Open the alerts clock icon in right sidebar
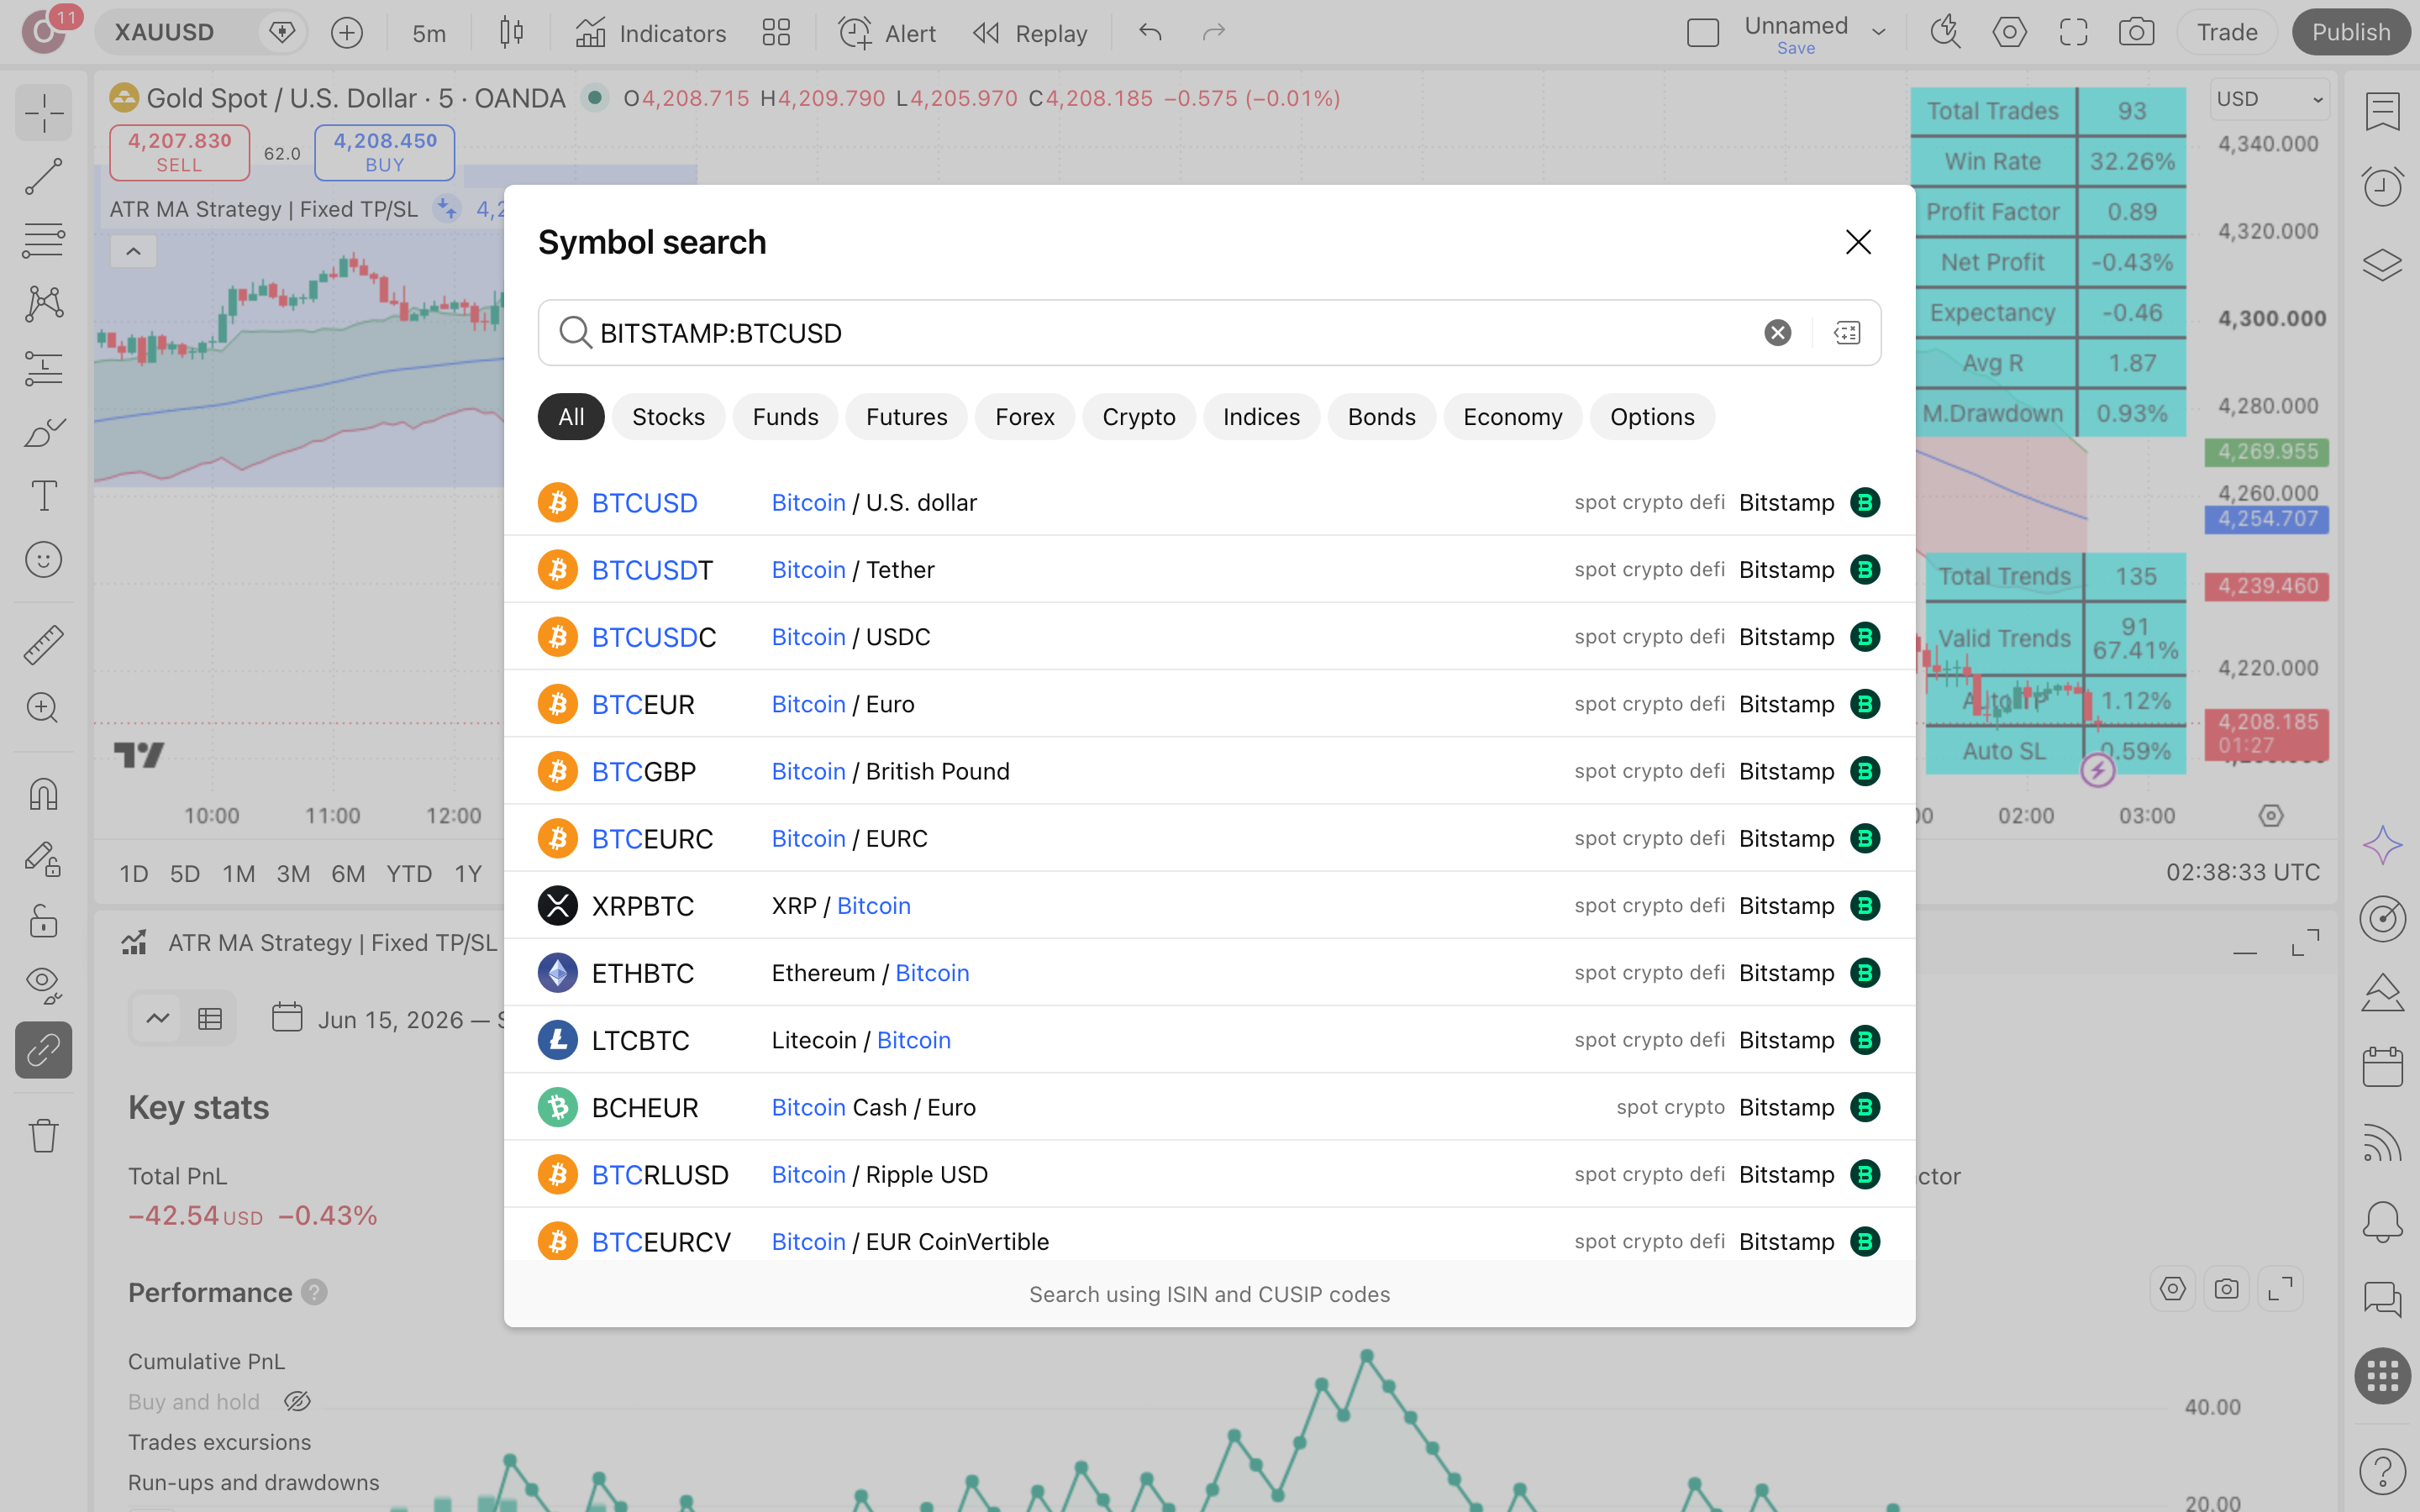This screenshot has width=2420, height=1512. pyautogui.click(x=2382, y=186)
